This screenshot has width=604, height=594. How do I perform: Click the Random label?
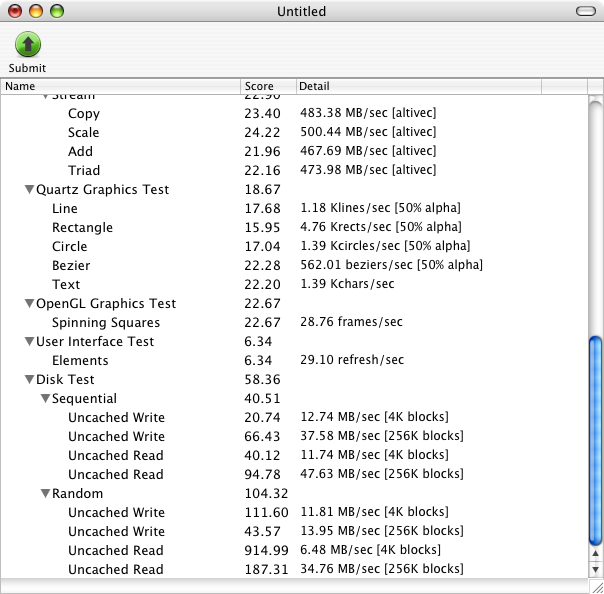77,493
